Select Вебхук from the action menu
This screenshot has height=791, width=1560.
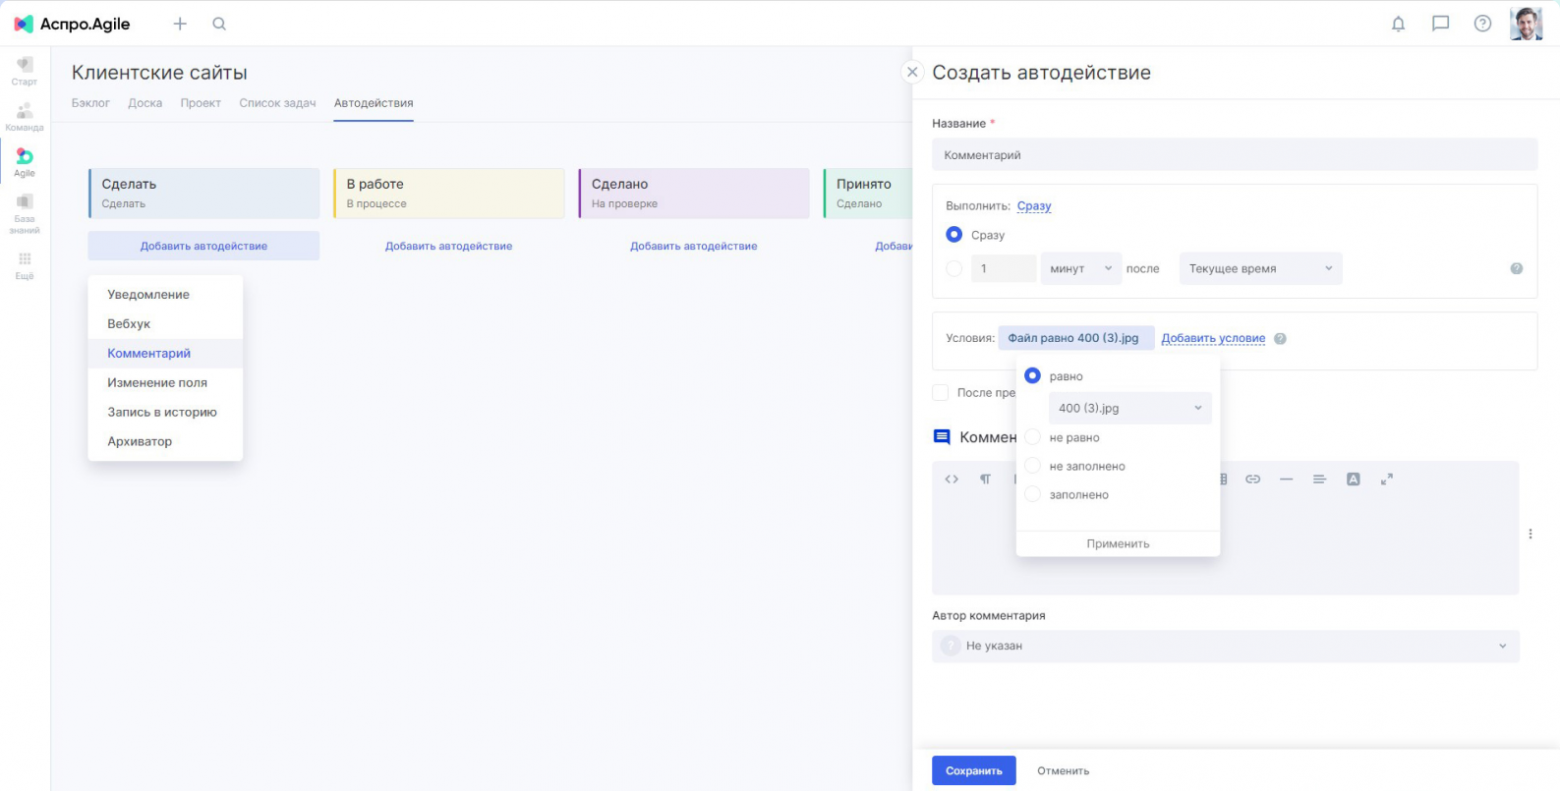click(126, 323)
